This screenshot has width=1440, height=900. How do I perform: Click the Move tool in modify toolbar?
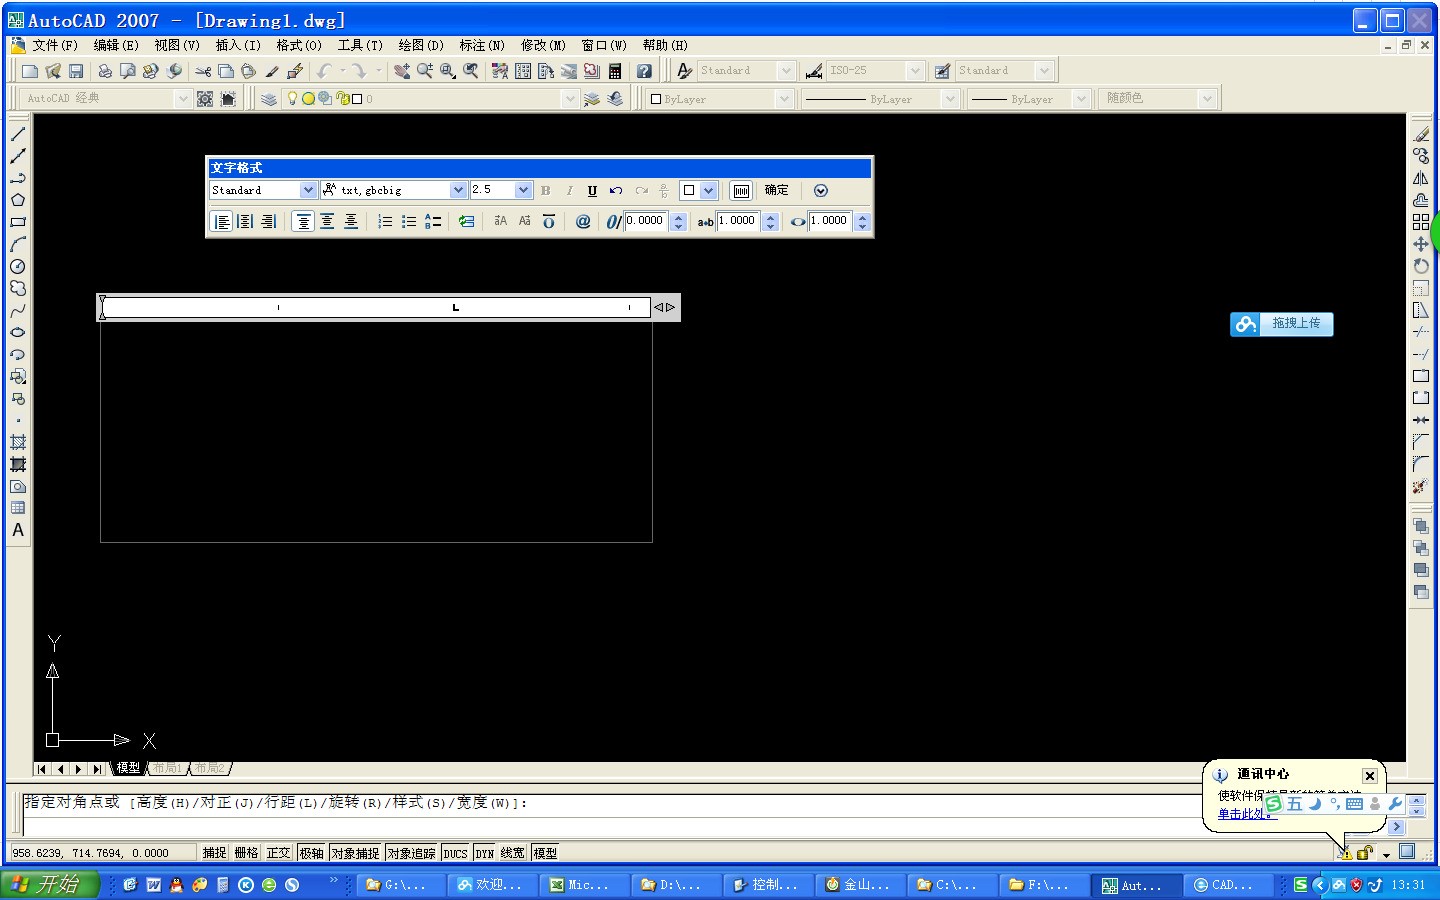[1421, 244]
